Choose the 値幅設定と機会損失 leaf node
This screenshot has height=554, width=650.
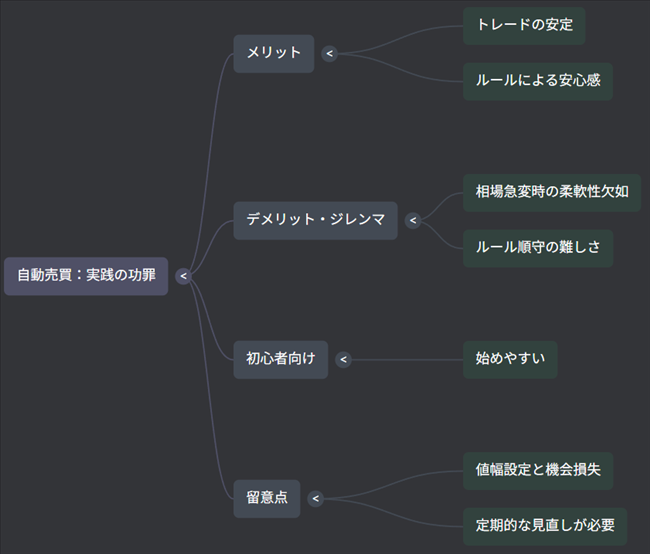point(537,470)
